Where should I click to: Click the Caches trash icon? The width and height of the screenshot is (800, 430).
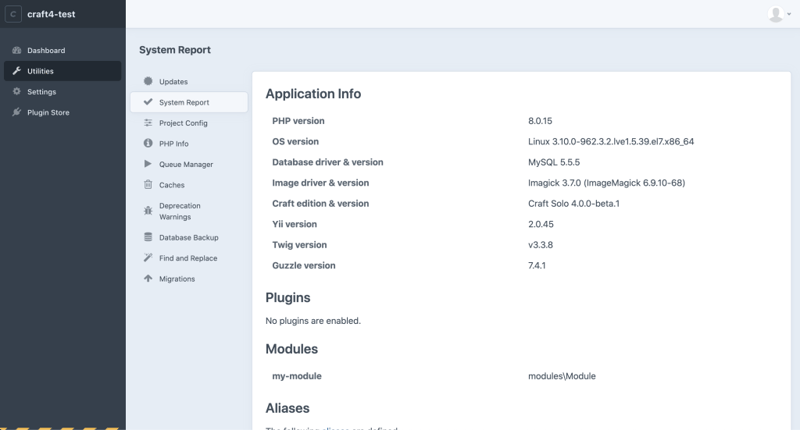(x=148, y=185)
